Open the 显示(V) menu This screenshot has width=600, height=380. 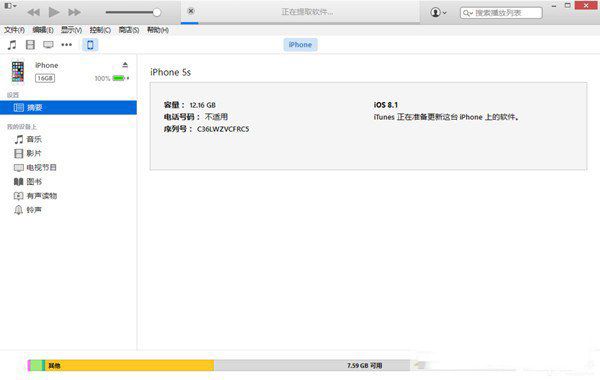72,30
